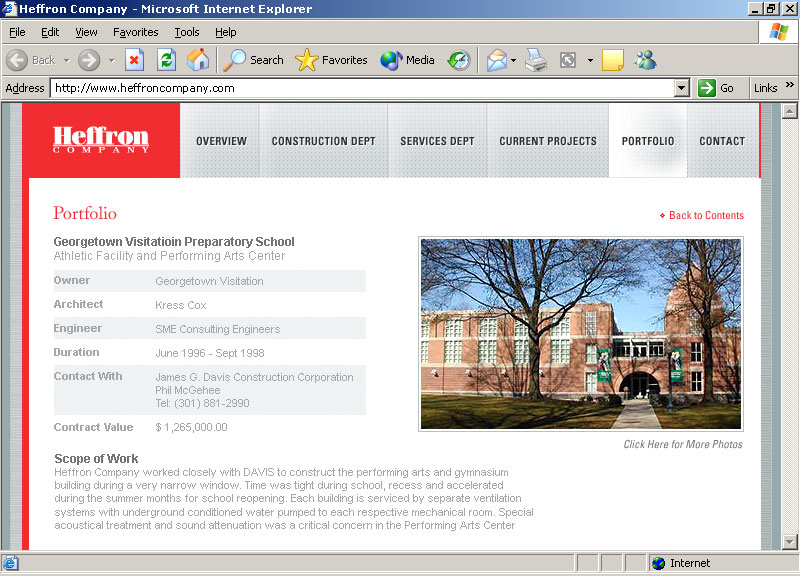This screenshot has height=576, width=800.
Task: Click the Mail envelope icon
Action: [496, 60]
